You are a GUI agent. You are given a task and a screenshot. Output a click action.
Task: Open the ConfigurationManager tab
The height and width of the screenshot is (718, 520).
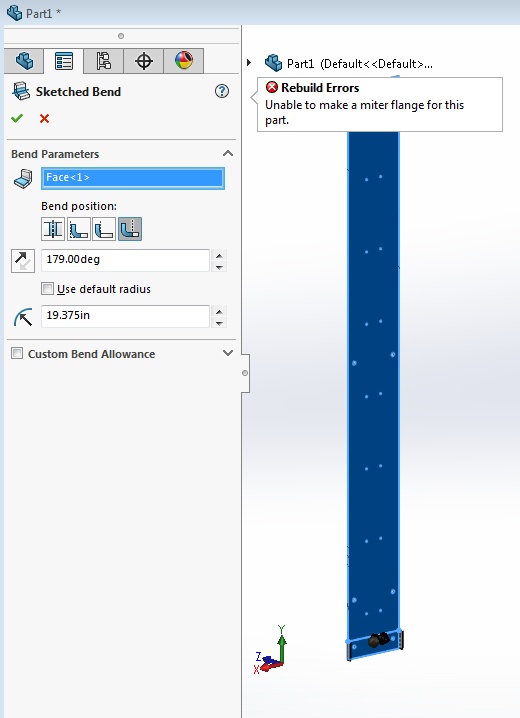(x=103, y=61)
